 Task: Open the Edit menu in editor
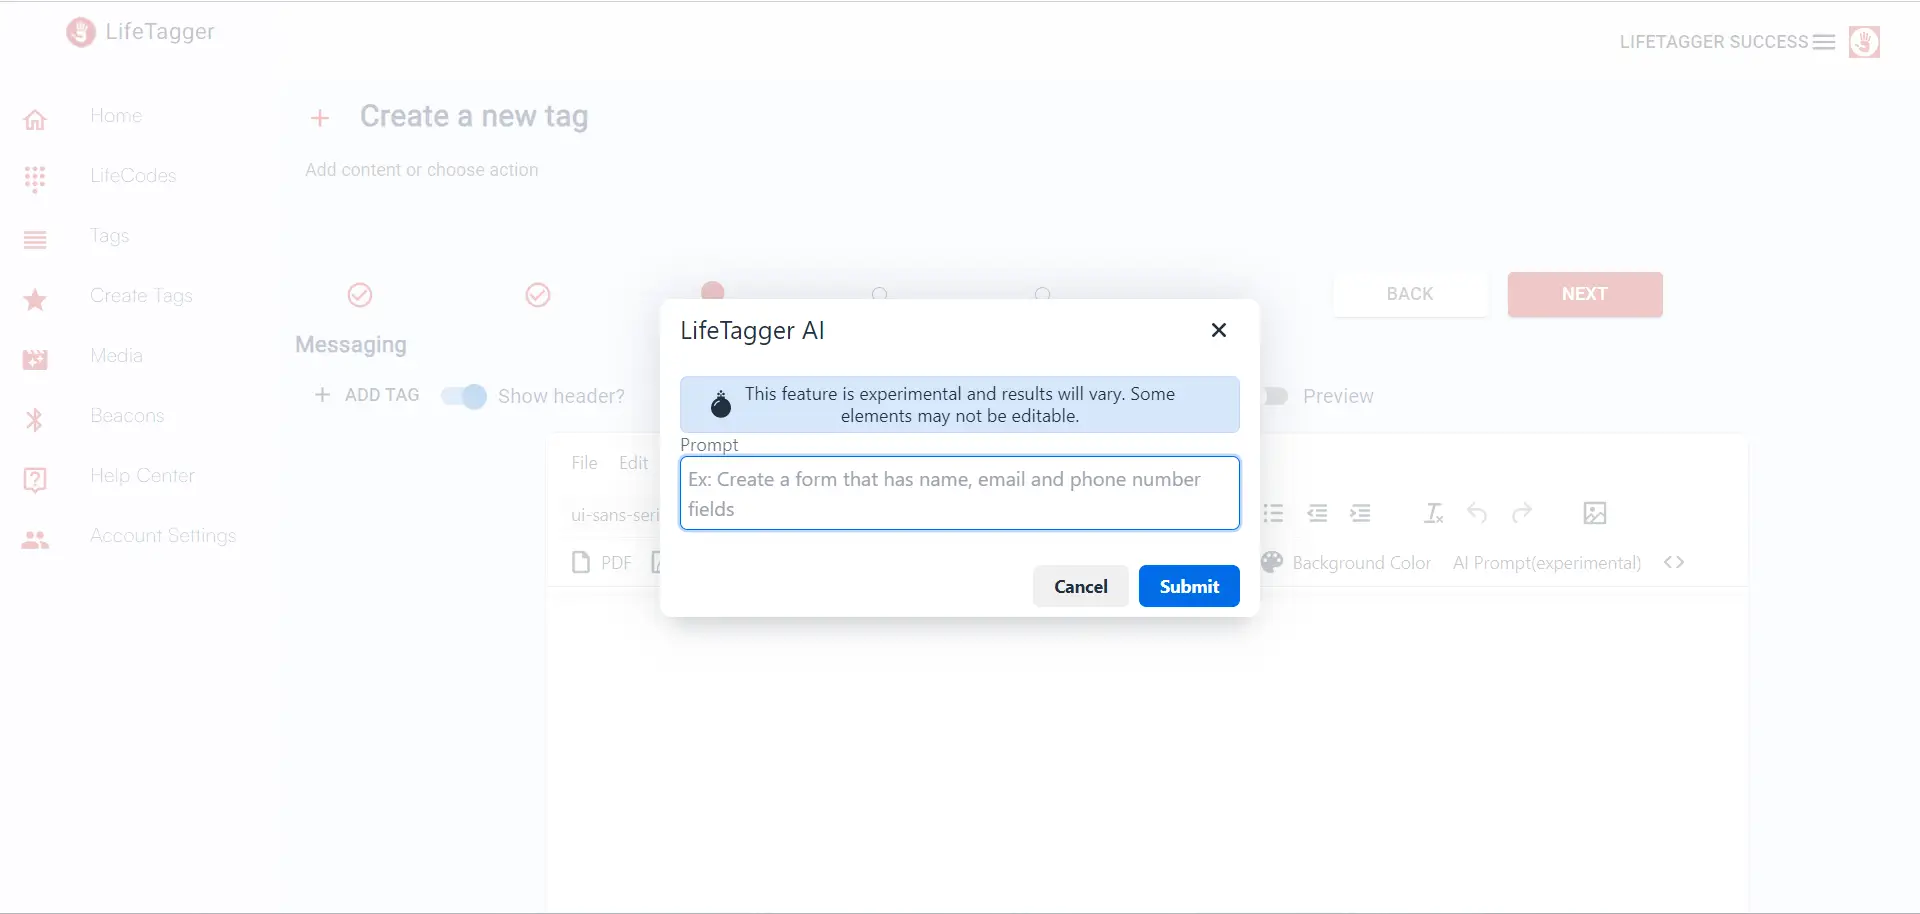(x=633, y=463)
